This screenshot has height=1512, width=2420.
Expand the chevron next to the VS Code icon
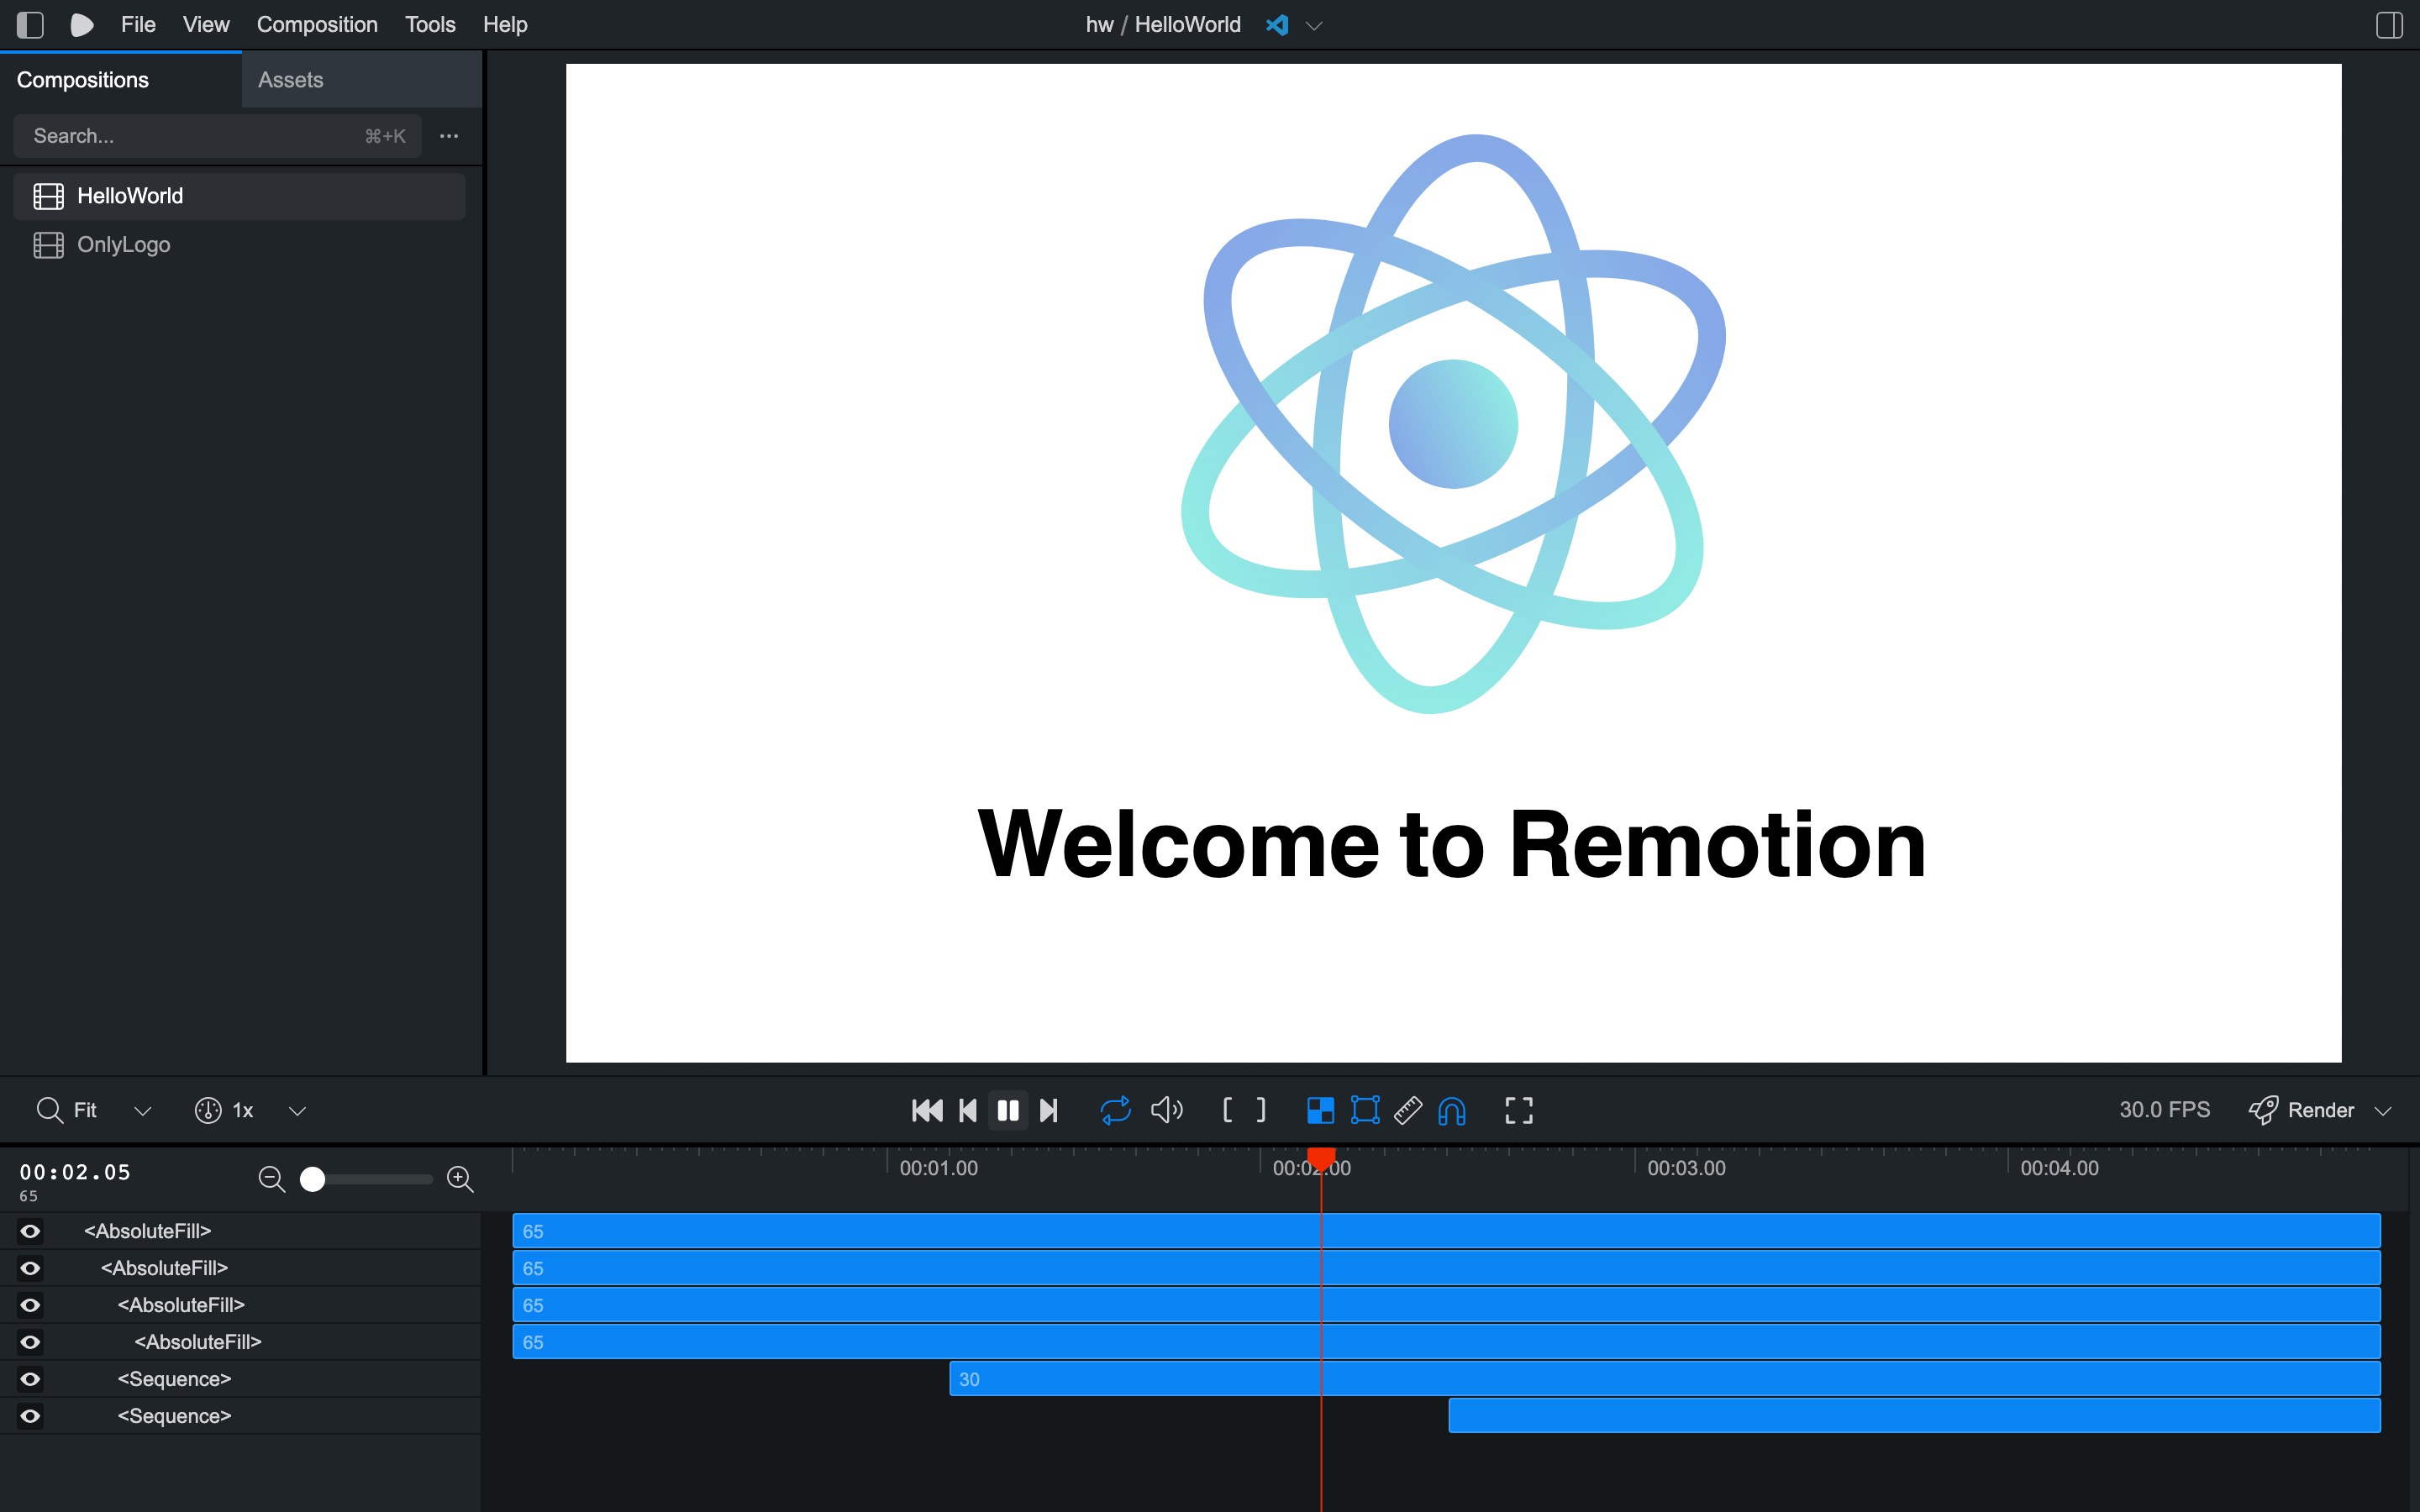[x=1315, y=26]
